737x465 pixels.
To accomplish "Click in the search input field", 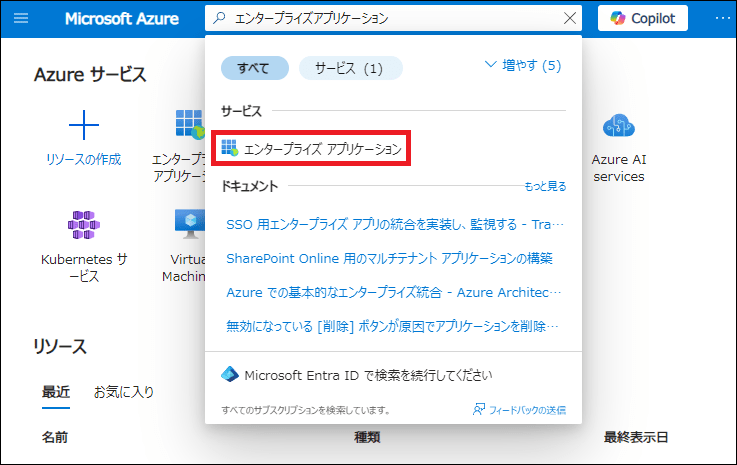I will point(390,18).
